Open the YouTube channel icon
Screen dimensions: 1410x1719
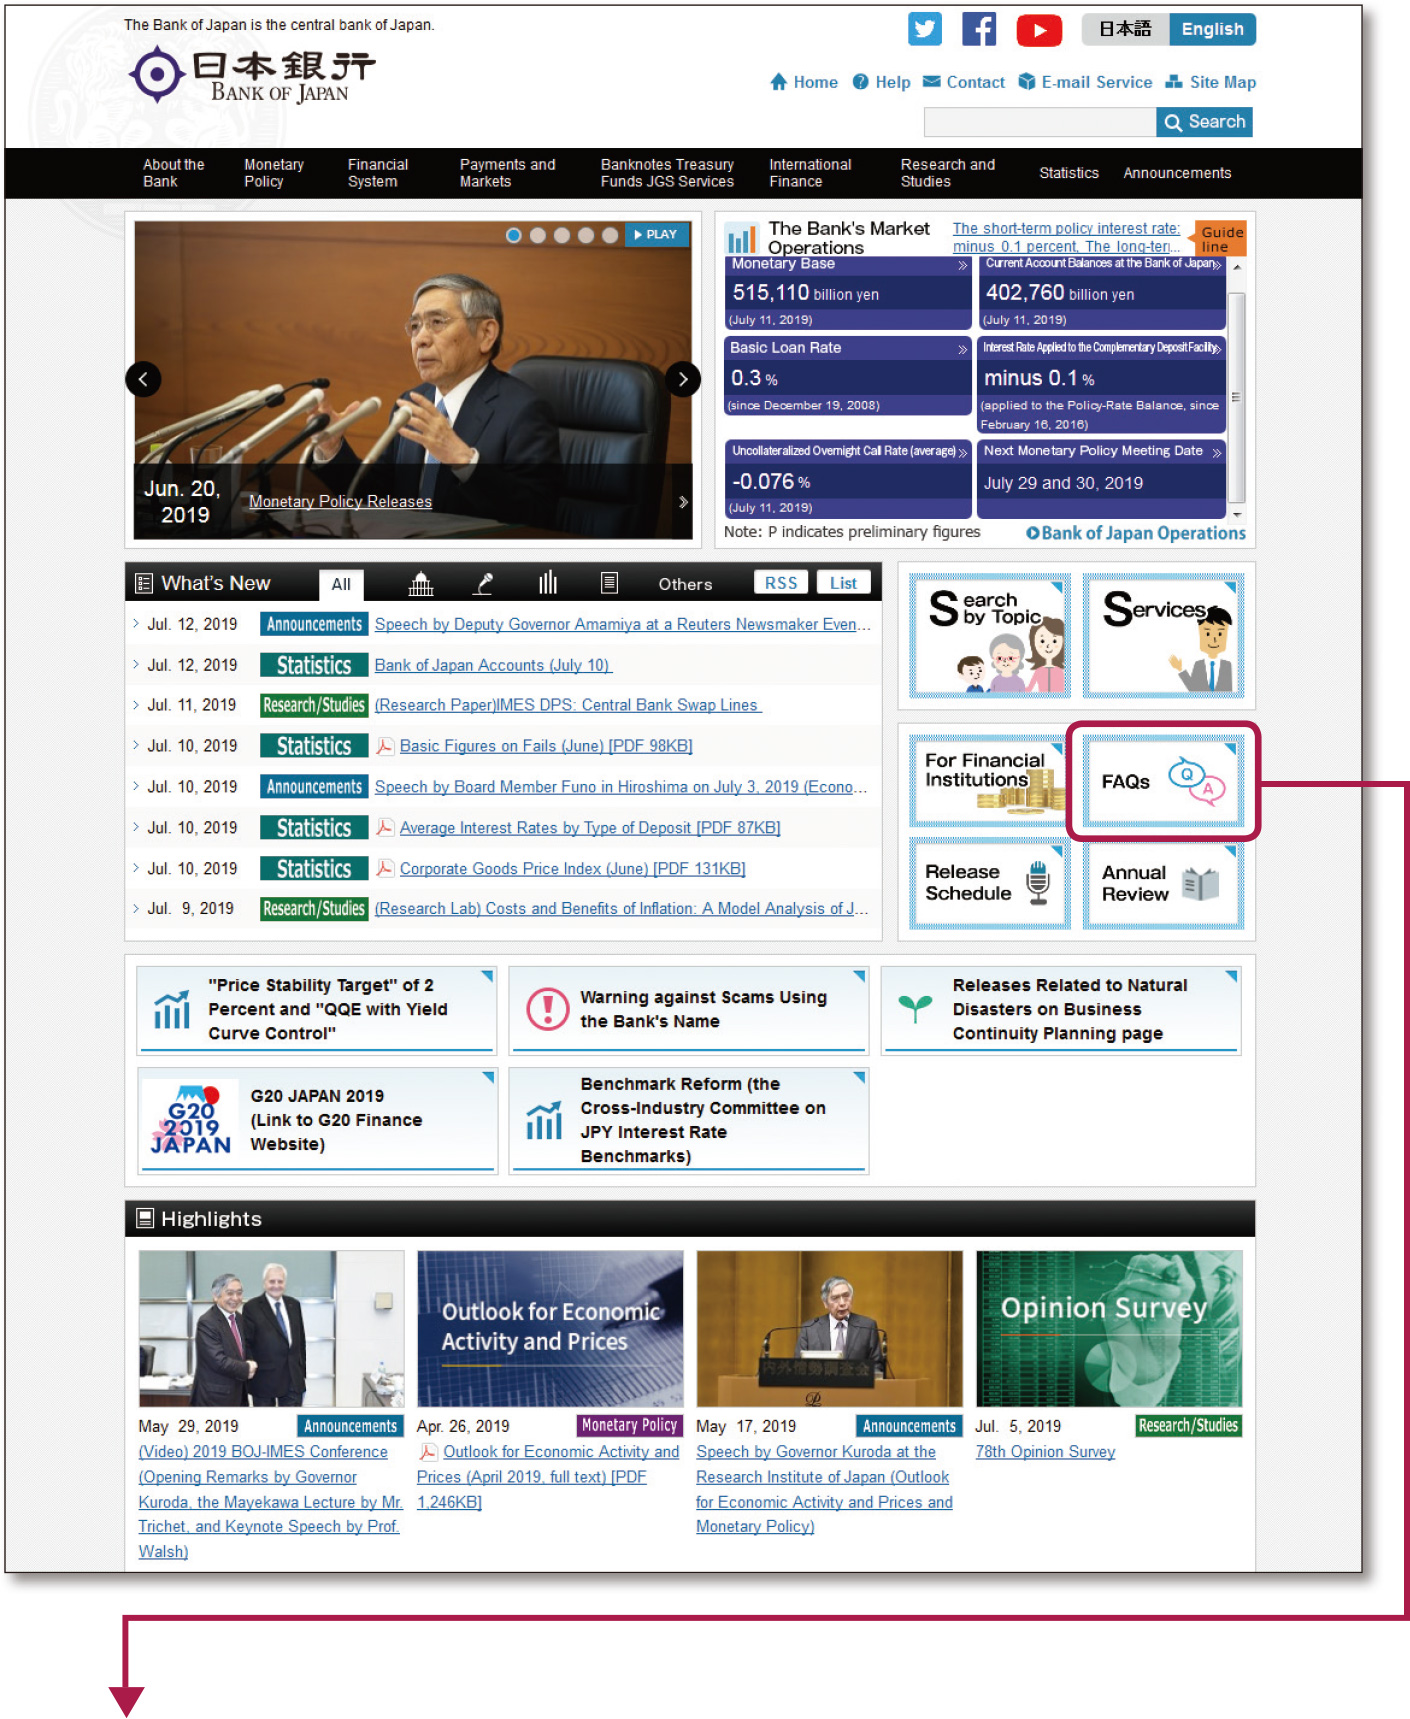pos(1039,30)
